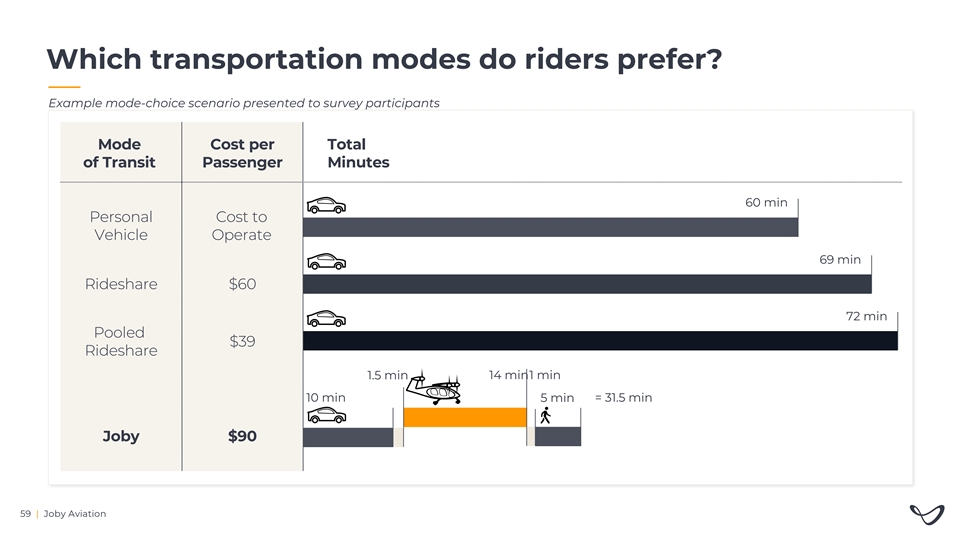Click the Total Minutes column header
Image resolution: width=960 pixels, height=540 pixels.
[358, 153]
